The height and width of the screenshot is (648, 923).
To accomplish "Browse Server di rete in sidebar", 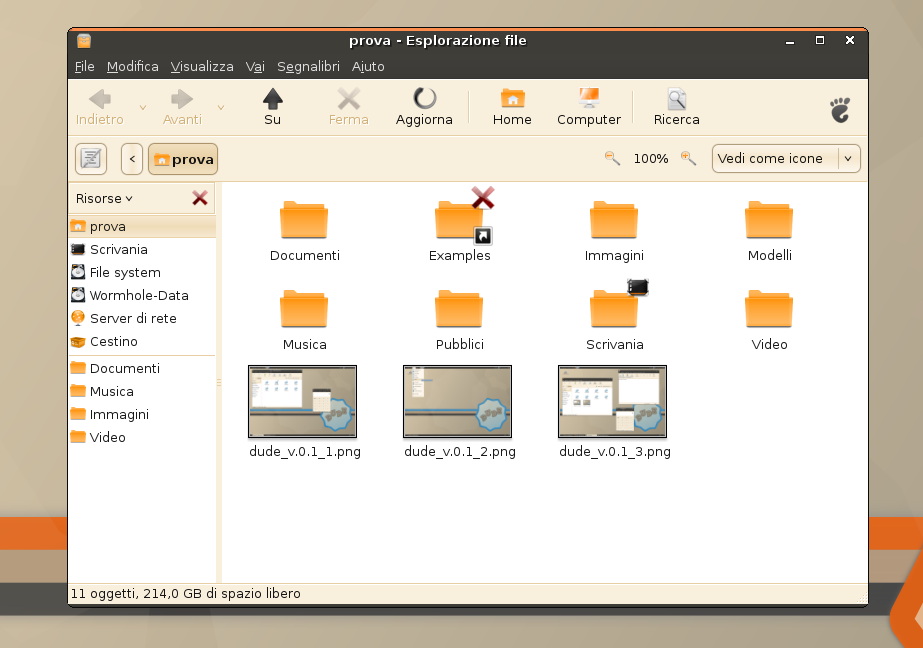I will point(142,318).
